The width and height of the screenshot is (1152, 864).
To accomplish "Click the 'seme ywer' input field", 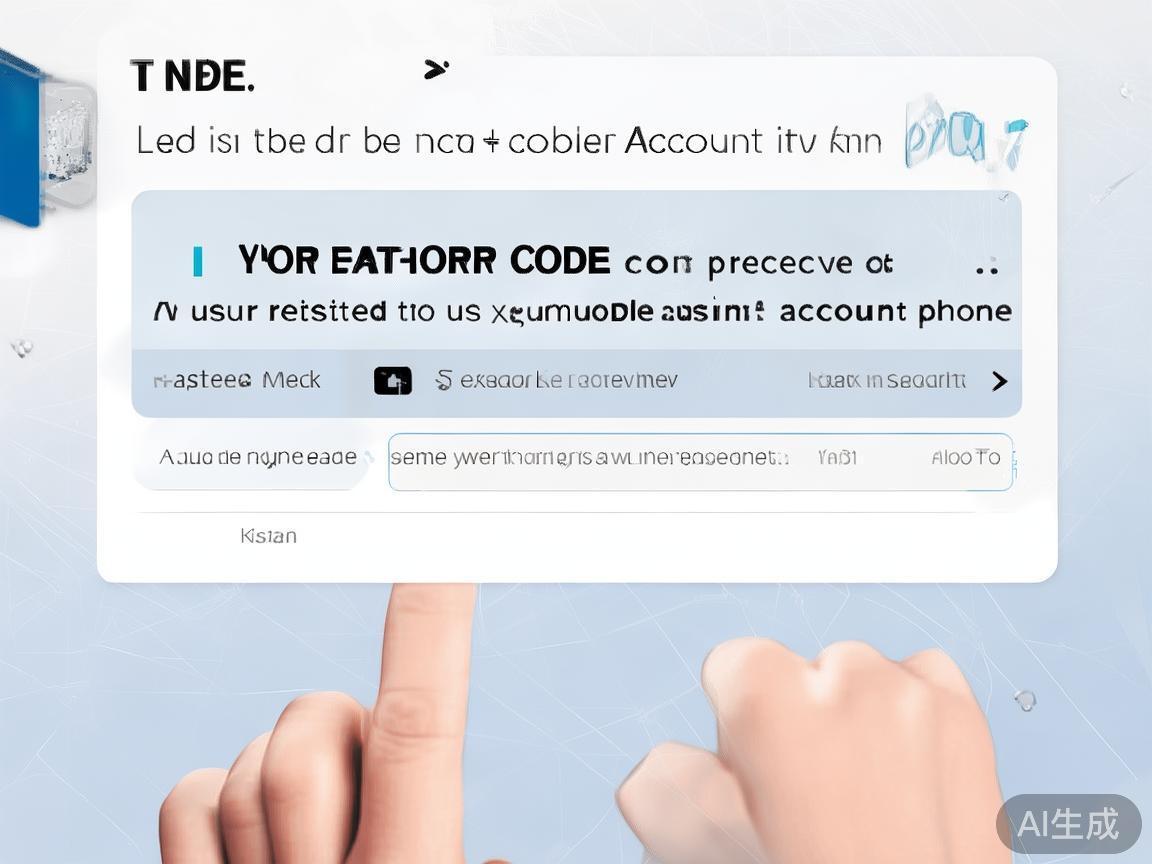I will coord(700,461).
